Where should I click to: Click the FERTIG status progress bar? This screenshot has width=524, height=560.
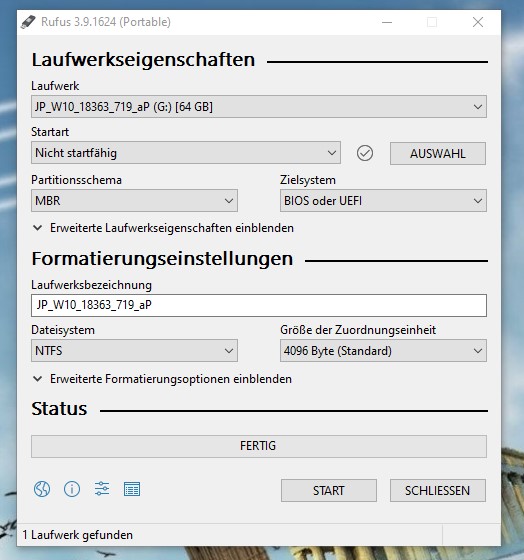[259, 446]
